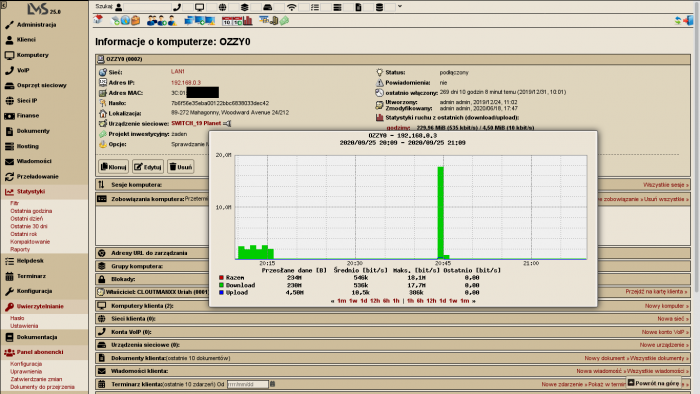Click the customer warning icon with yellow triangle
The height and width of the screenshot is (394, 700).
tap(172, 20)
